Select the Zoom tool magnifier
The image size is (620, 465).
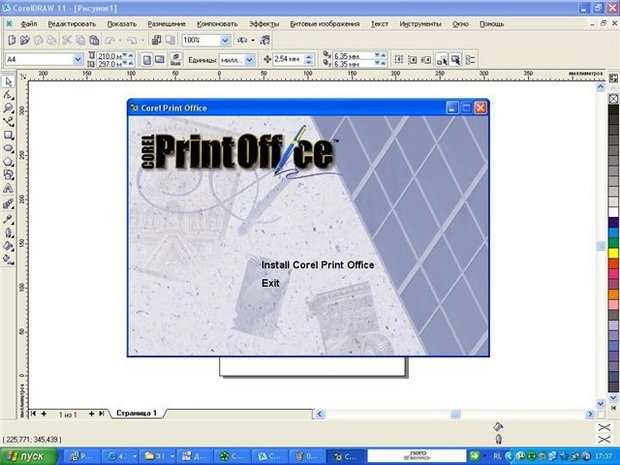click(x=8, y=108)
